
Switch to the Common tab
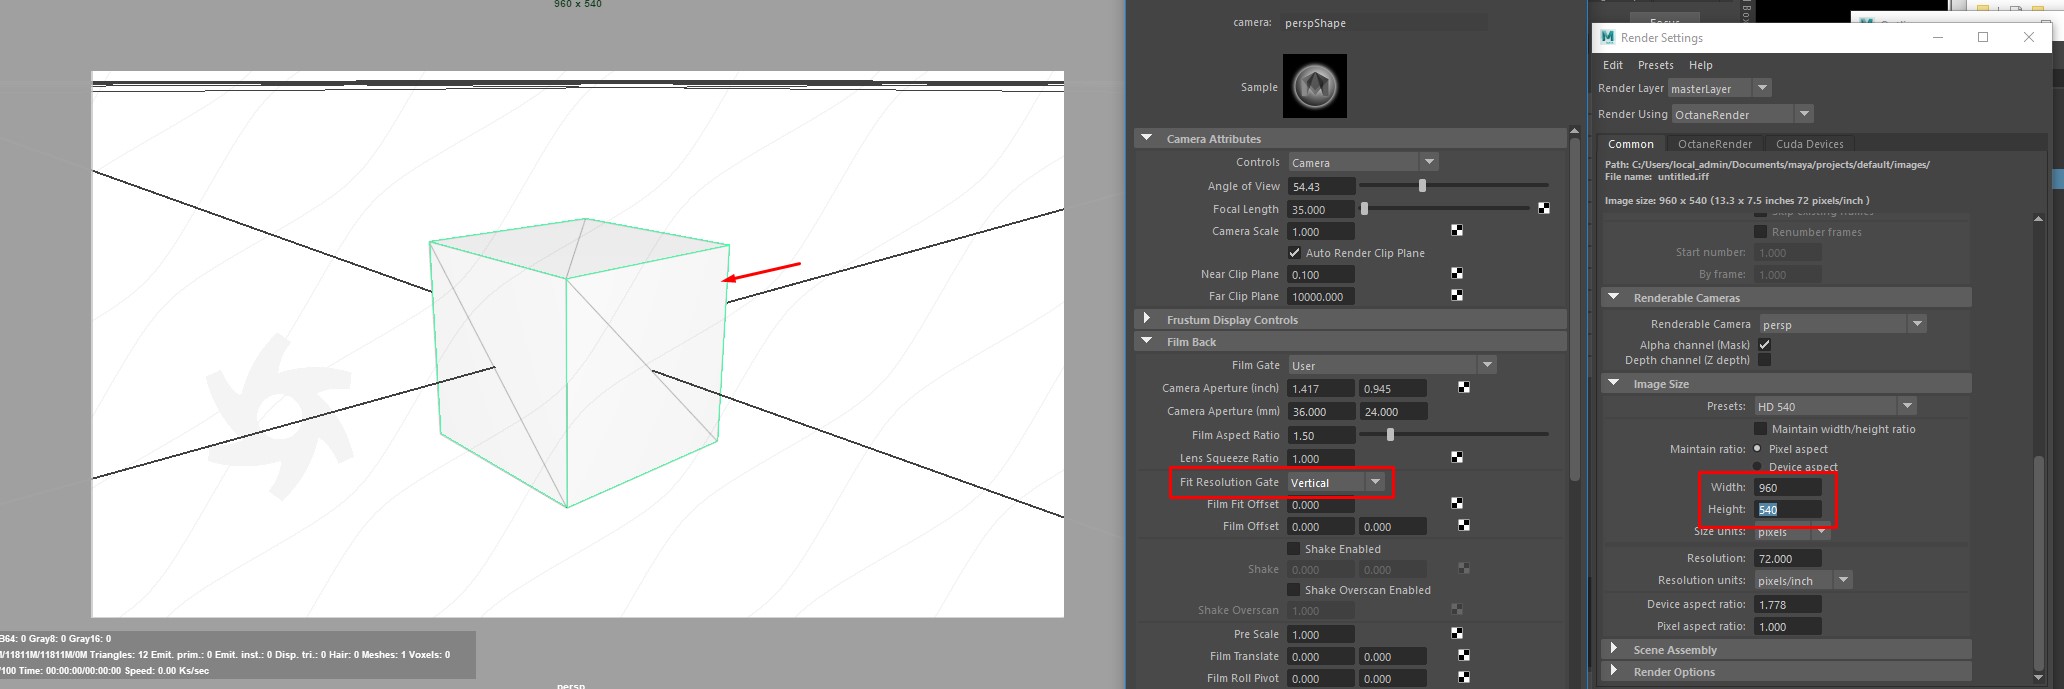(1631, 144)
